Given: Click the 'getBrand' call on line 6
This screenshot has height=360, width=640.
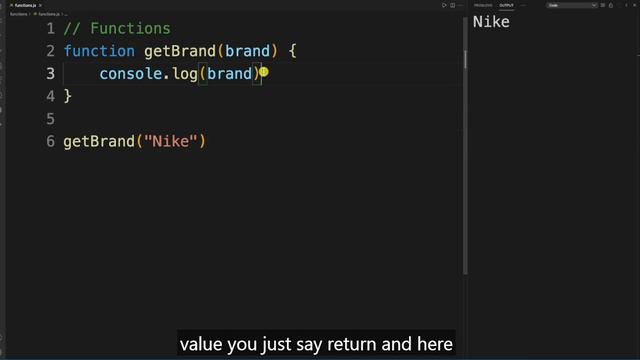Looking at the screenshot, I should point(99,141).
